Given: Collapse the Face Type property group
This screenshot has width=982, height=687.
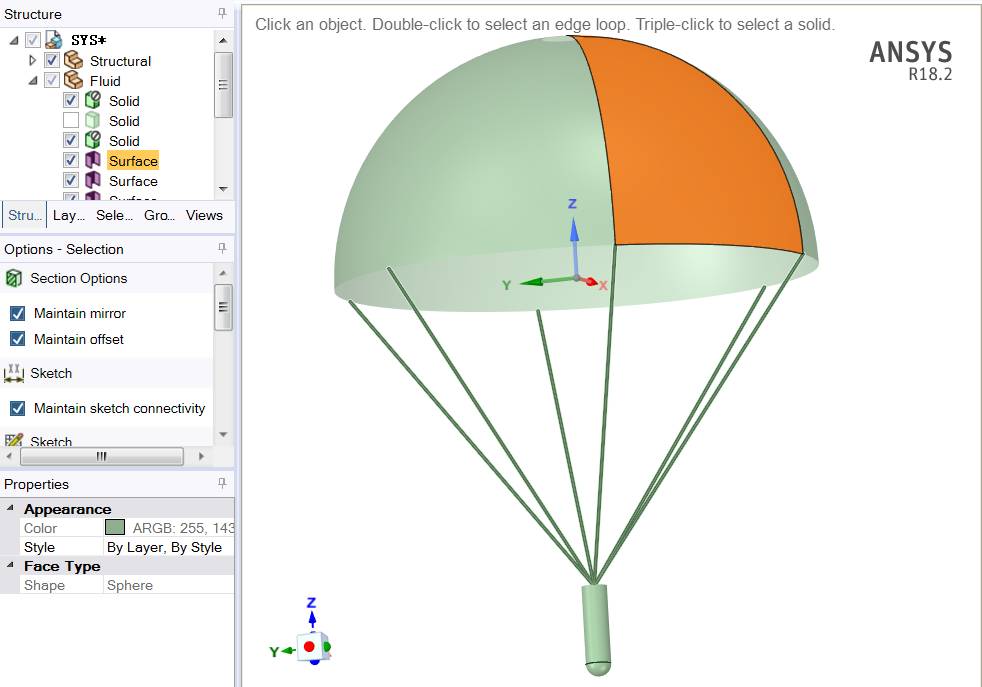Looking at the screenshot, I should click(10, 565).
